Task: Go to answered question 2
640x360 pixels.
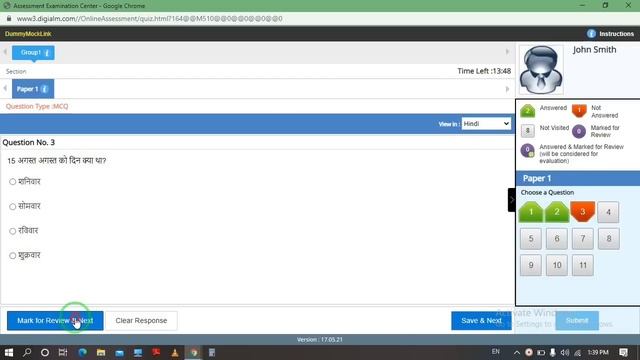Action: coord(557,212)
